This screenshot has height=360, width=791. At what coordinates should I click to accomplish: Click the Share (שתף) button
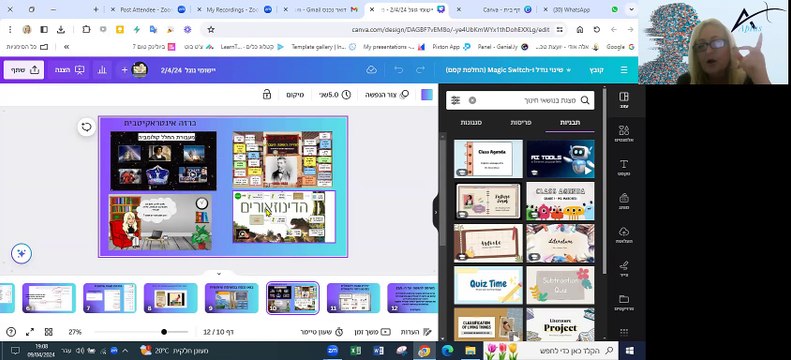[24, 70]
